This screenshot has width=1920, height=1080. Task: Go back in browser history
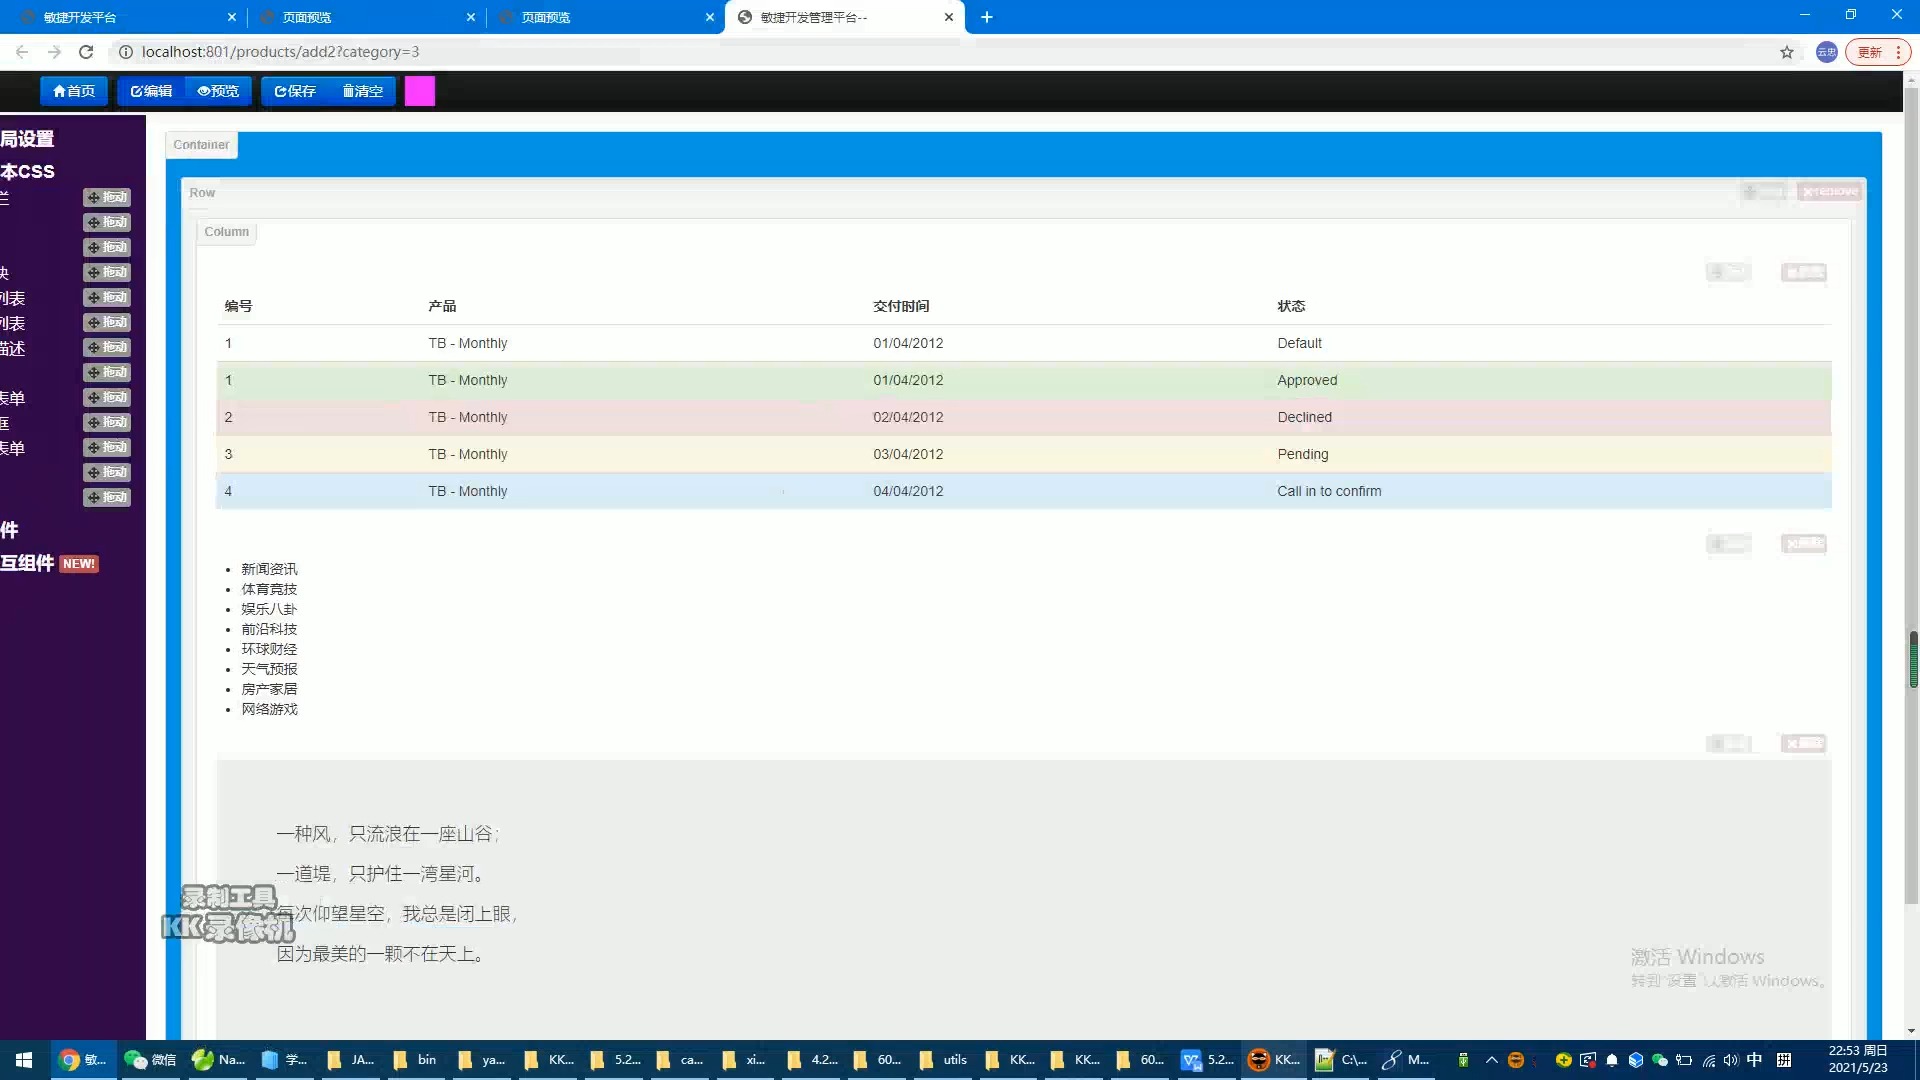(22, 52)
